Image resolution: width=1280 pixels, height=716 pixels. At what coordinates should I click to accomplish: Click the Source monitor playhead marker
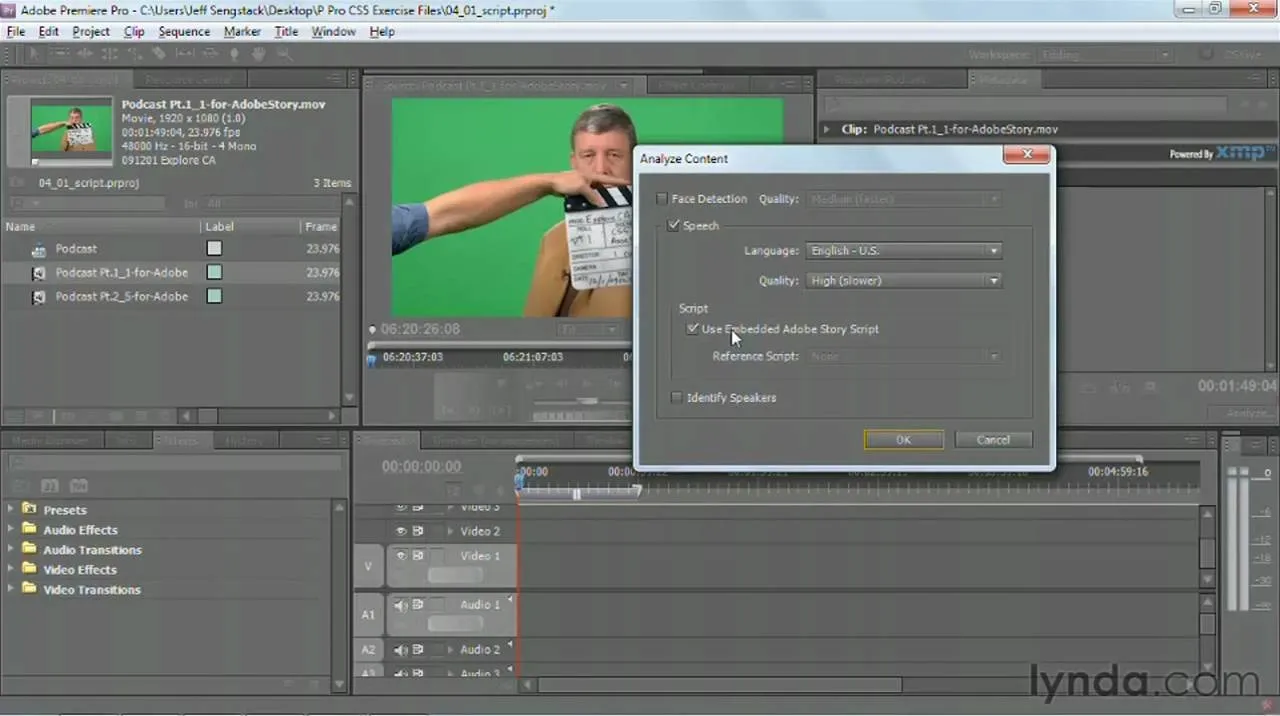coord(372,360)
